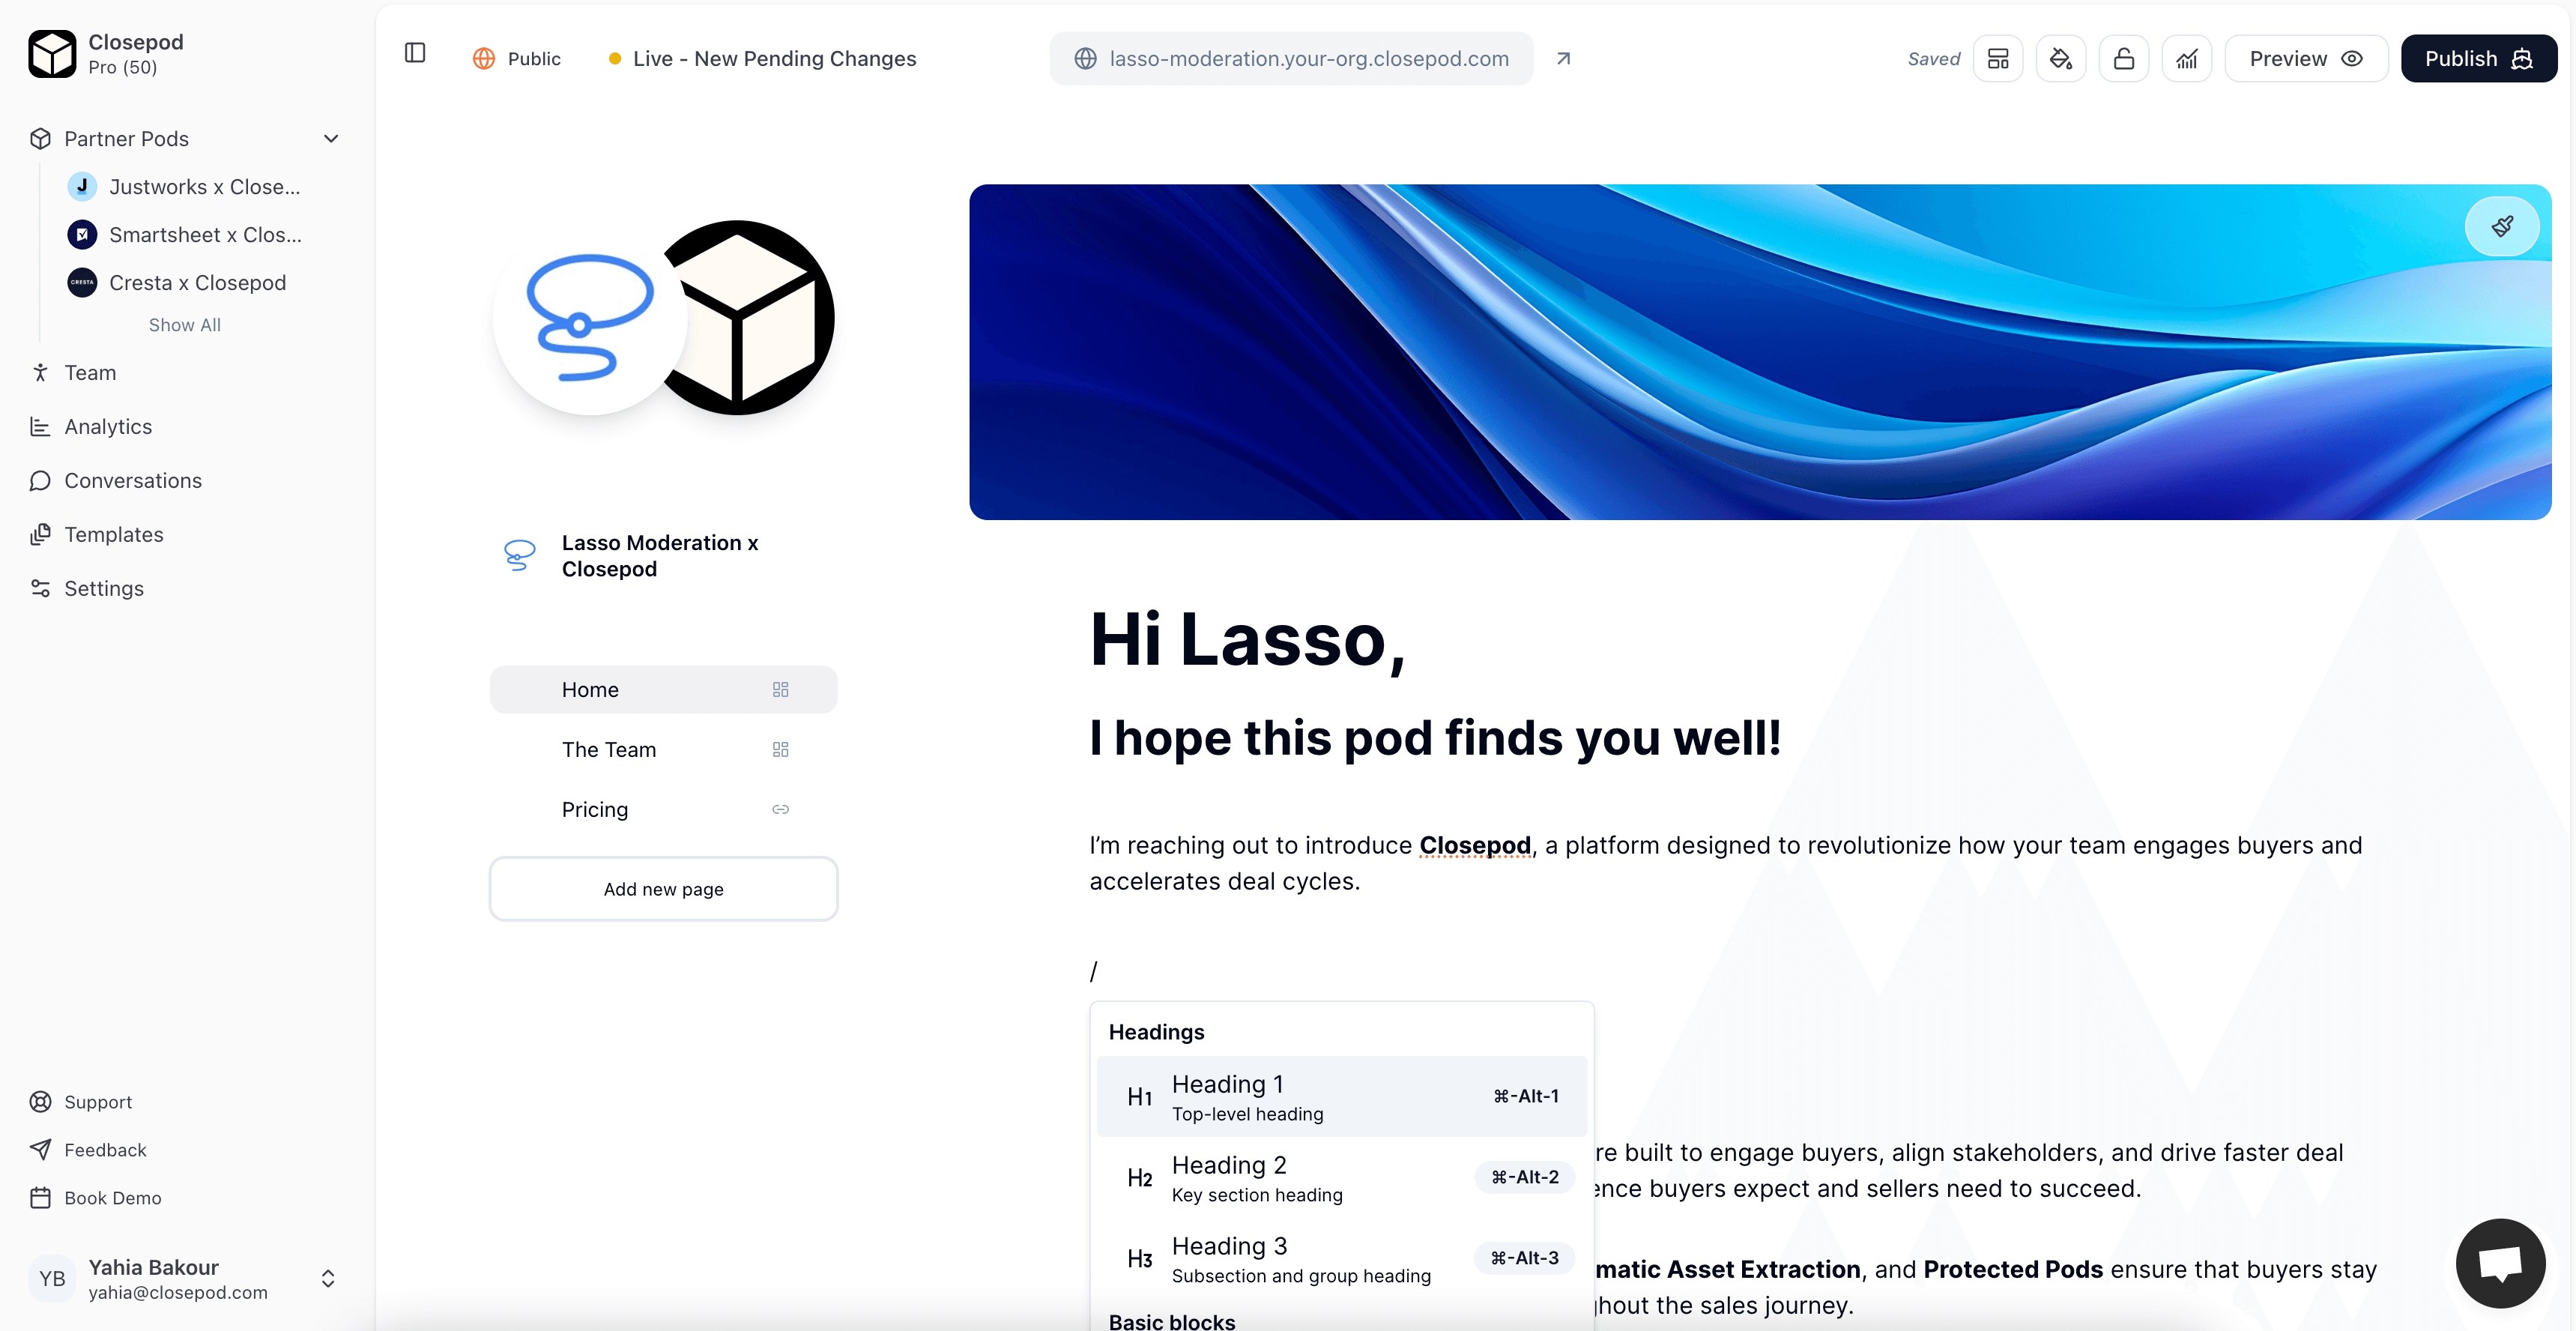Open Templates in sidebar
The image size is (2576, 1331).
(x=114, y=535)
